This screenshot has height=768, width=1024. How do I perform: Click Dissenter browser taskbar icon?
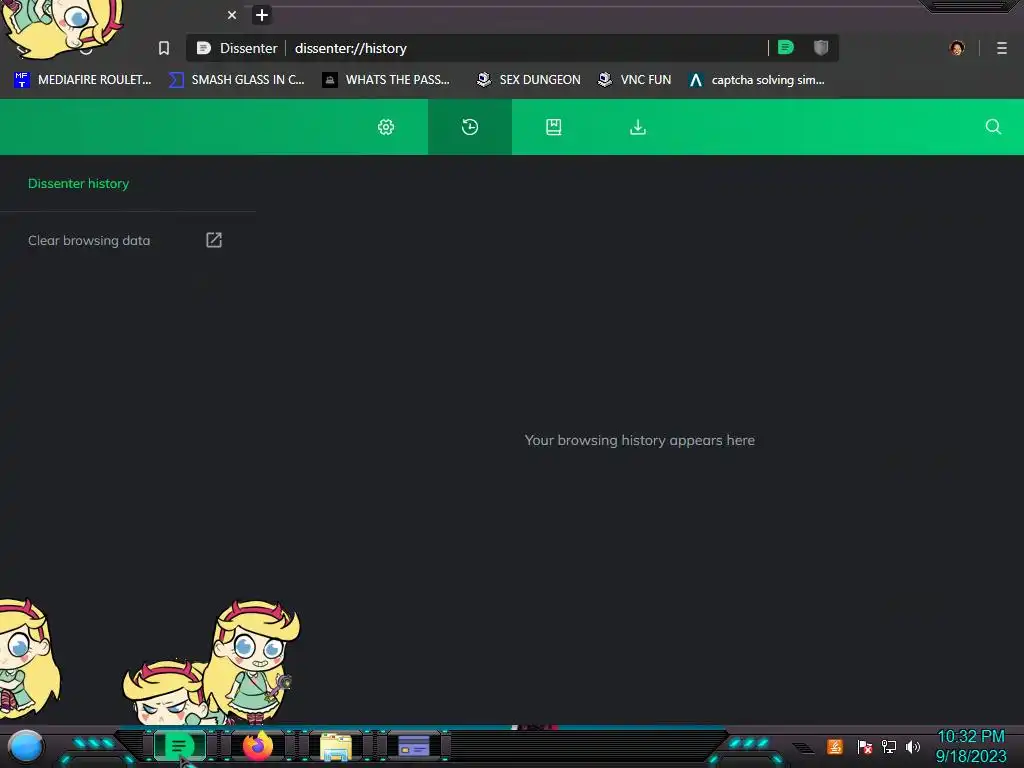179,746
